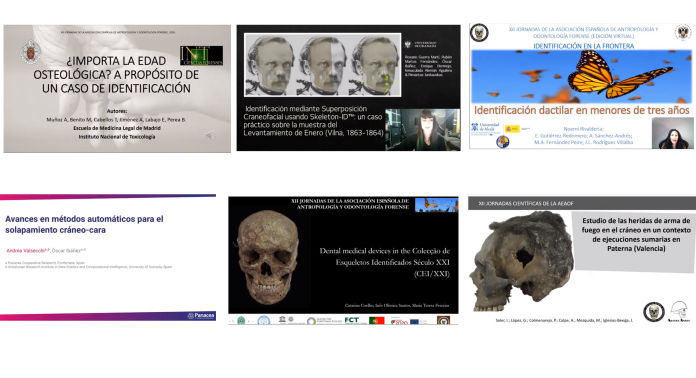Open the Skeleton-ID craniofacial superposition slide
Screen dimensions: 696x378
[348, 88]
